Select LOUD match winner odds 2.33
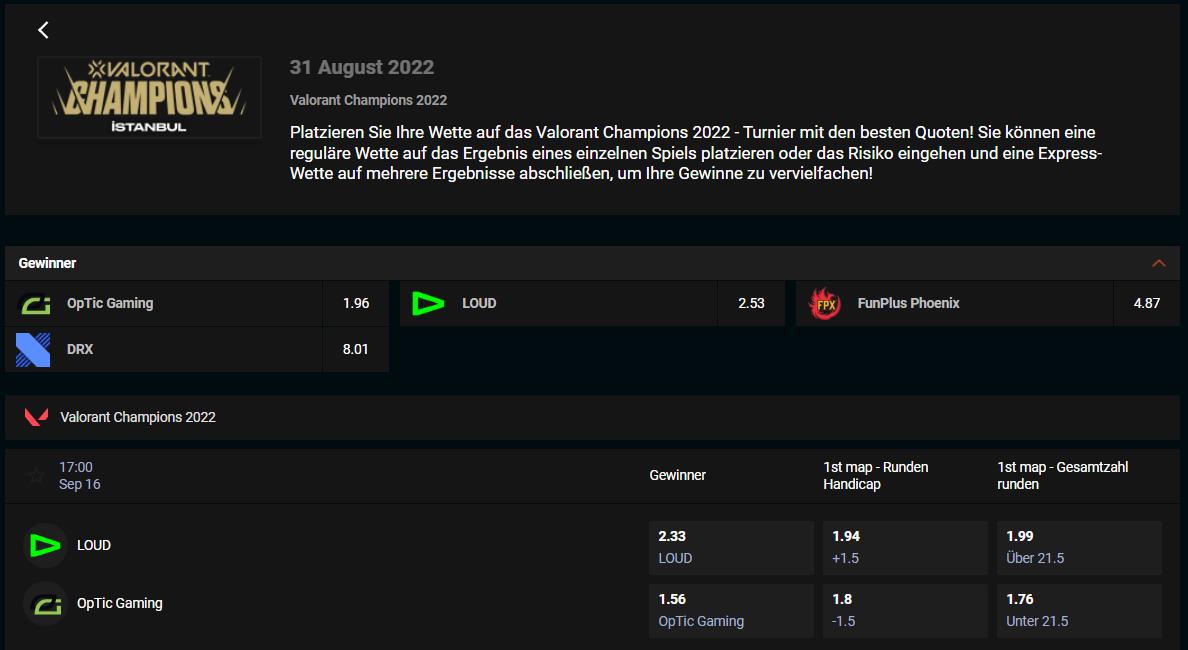Image resolution: width=1188 pixels, height=650 pixels. (731, 547)
